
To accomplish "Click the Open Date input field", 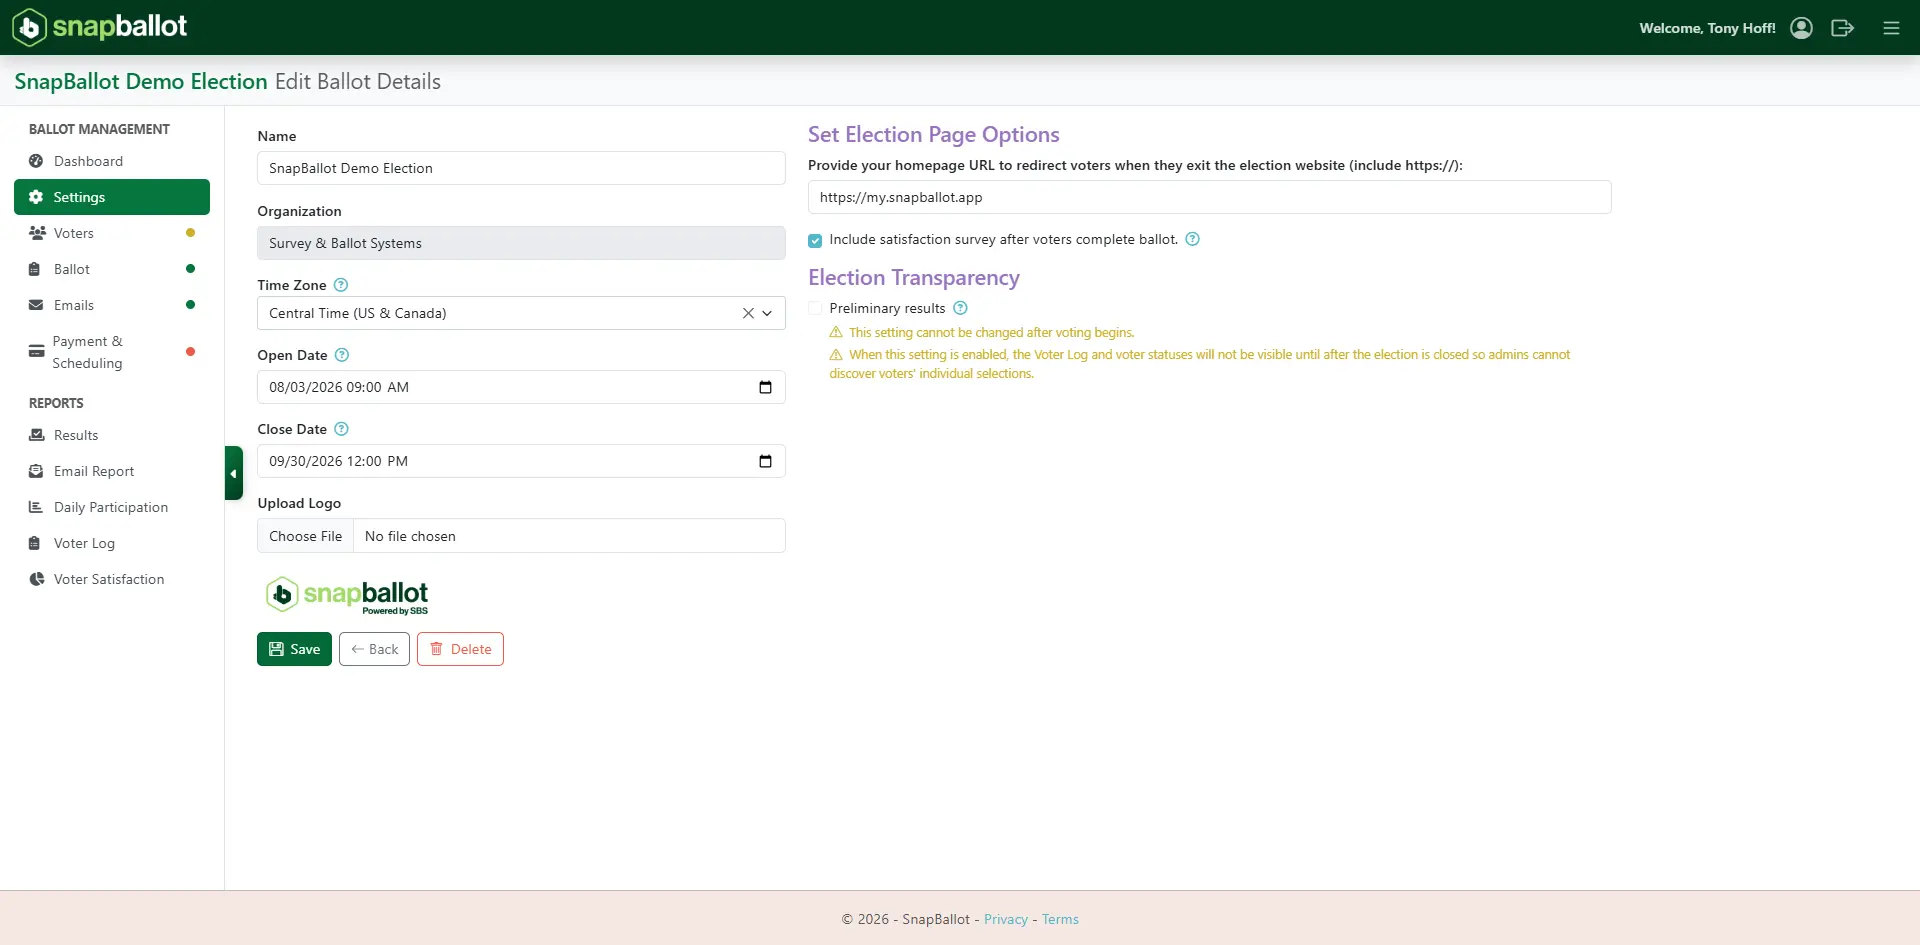I will tap(521, 387).
